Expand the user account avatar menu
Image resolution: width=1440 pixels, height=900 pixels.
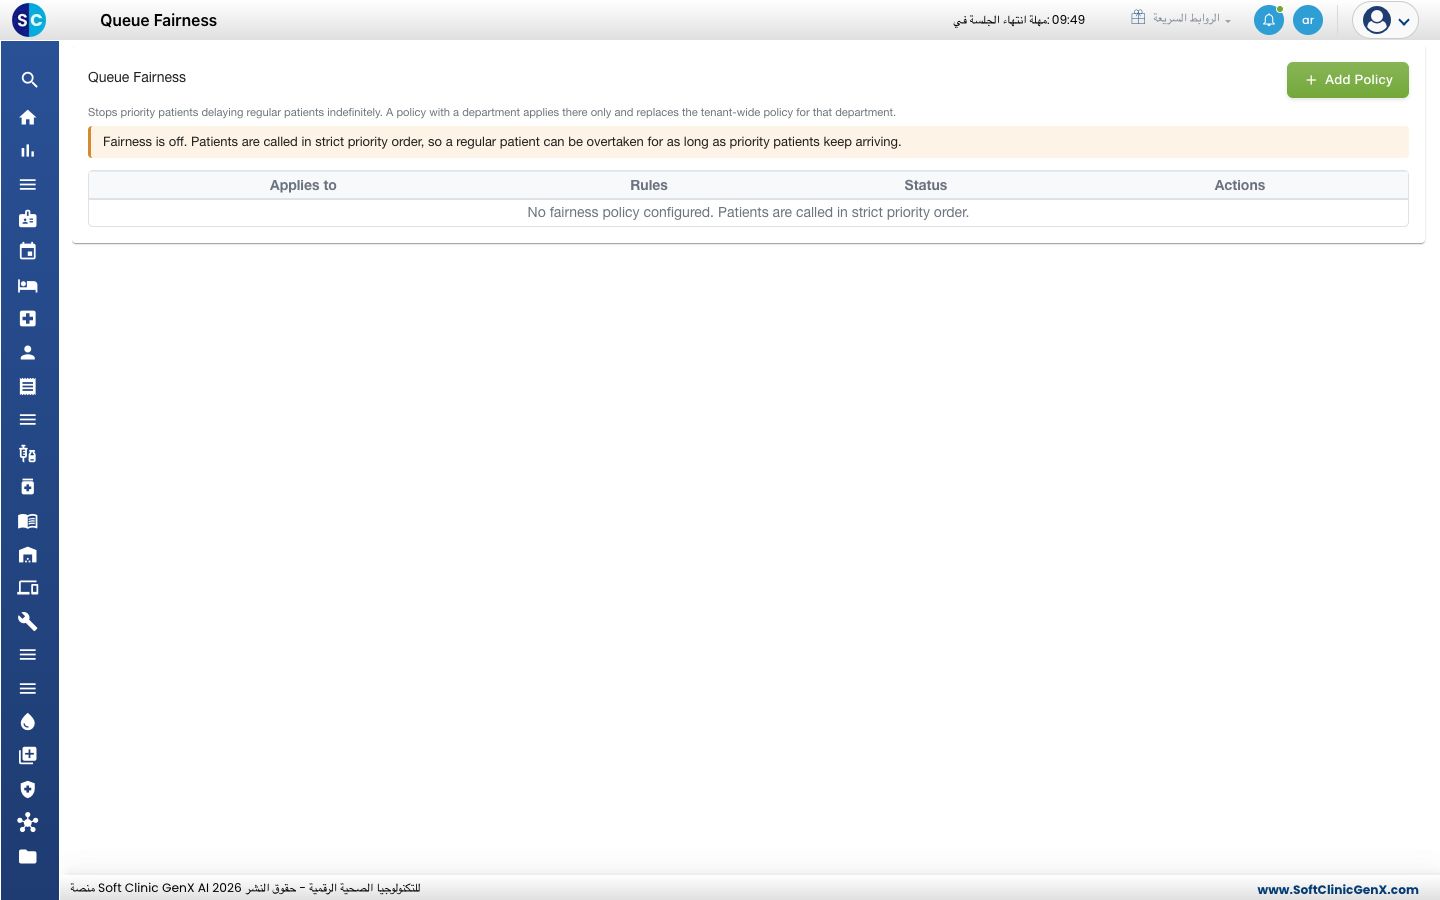pos(1385,20)
